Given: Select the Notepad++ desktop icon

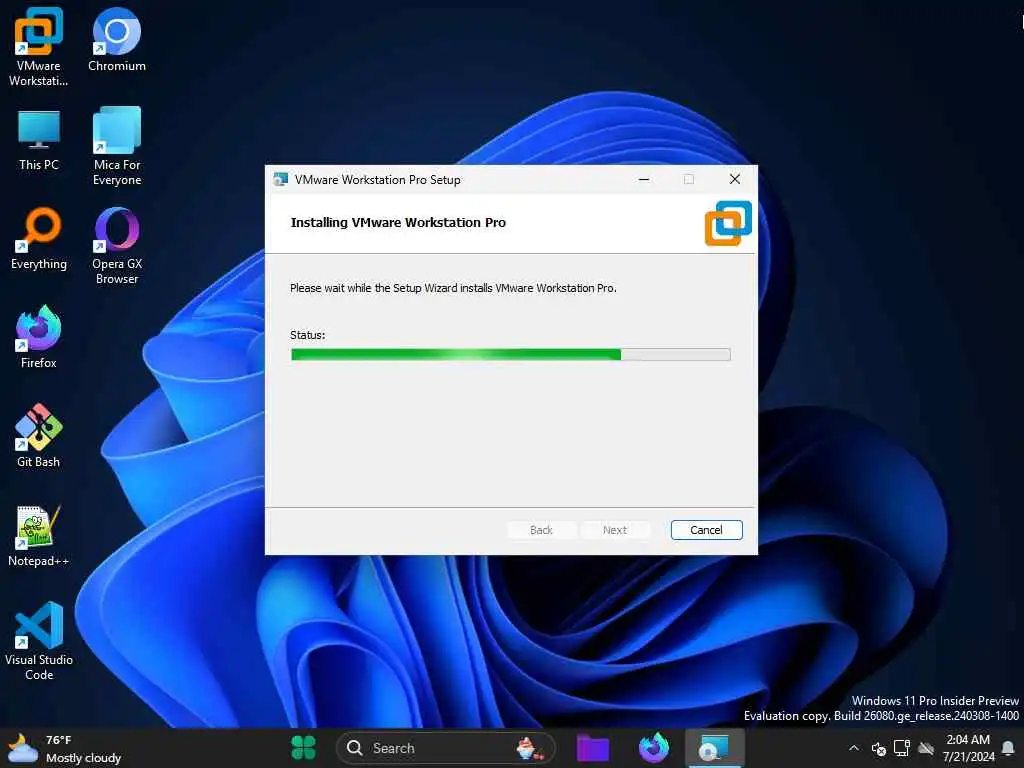Looking at the screenshot, I should point(39,536).
